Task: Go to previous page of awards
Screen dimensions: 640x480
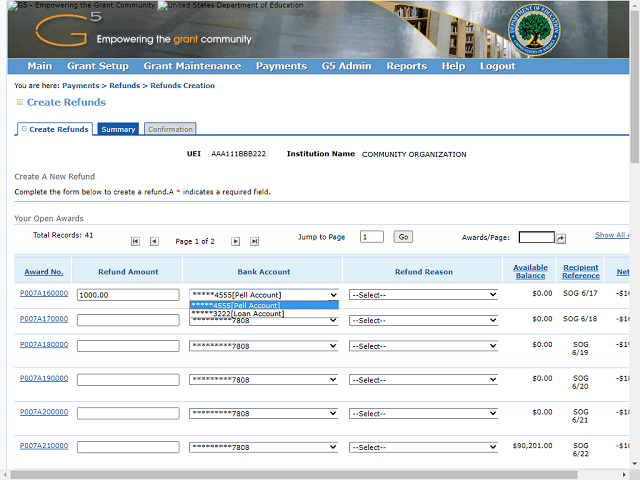Action: [154, 241]
